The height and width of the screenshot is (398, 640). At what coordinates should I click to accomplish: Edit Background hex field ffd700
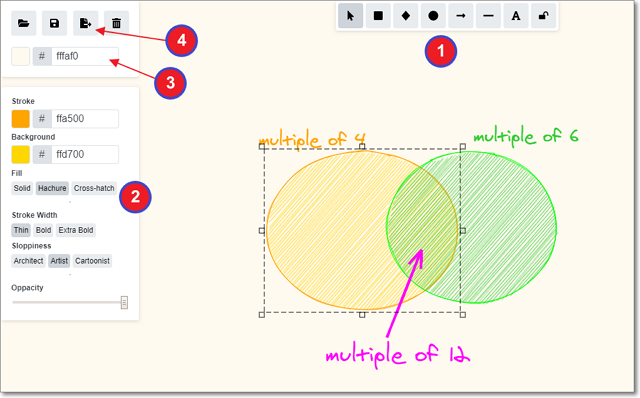[85, 155]
